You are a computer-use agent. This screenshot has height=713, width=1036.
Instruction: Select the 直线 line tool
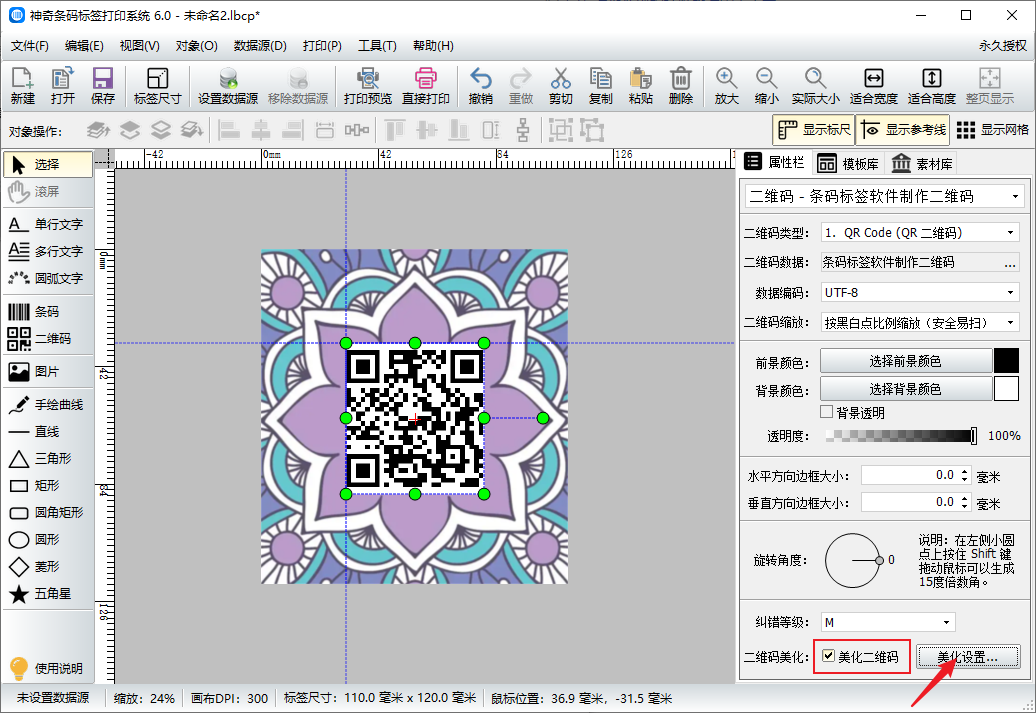[48, 432]
